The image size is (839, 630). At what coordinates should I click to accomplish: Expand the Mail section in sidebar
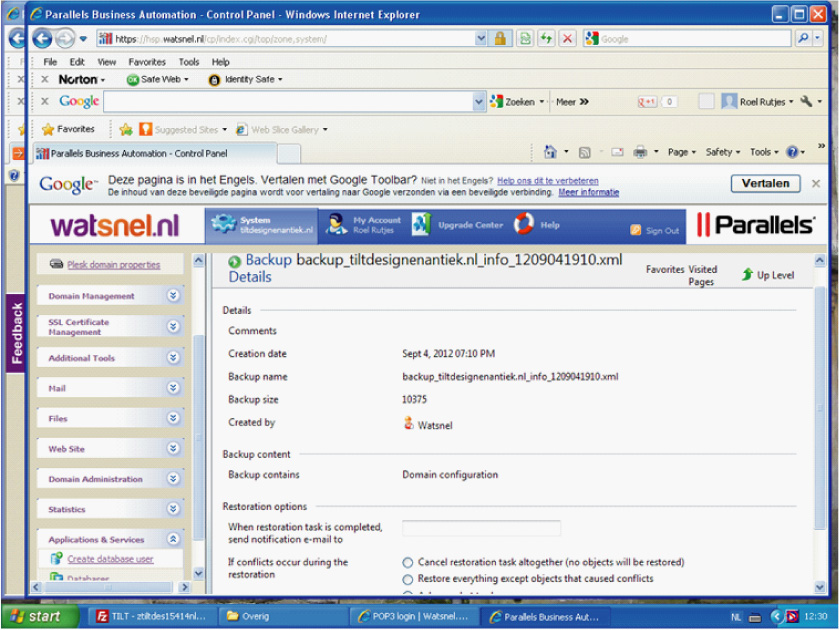173,388
